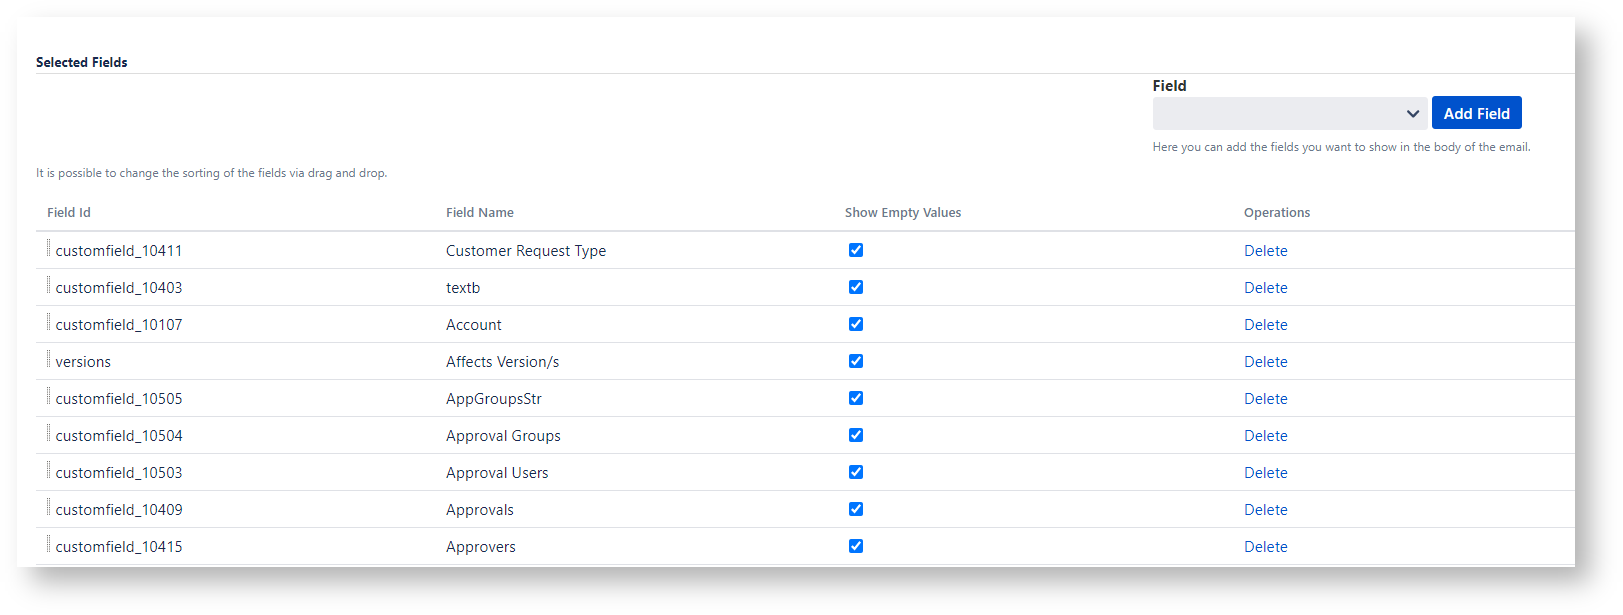Viewport: 1623px width, 615px height.
Task: Remove the AppGroupsStr field via Delete
Action: [1265, 399]
